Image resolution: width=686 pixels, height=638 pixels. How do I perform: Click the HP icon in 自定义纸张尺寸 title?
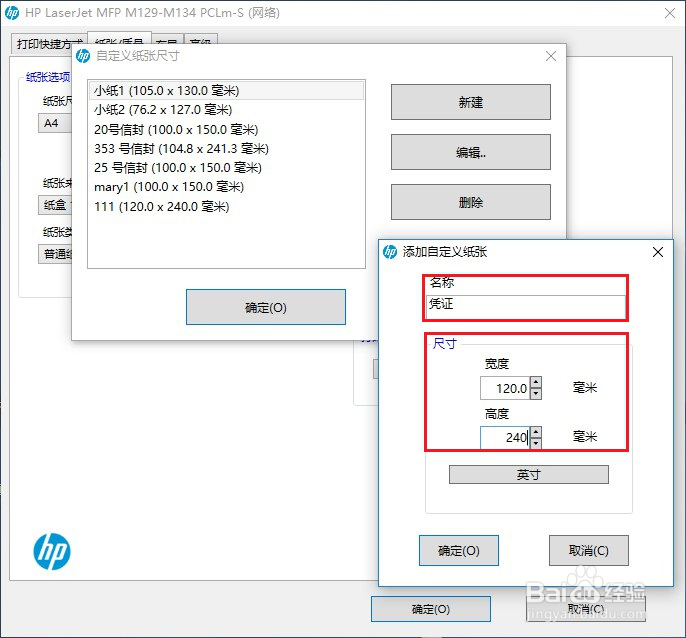click(83, 56)
